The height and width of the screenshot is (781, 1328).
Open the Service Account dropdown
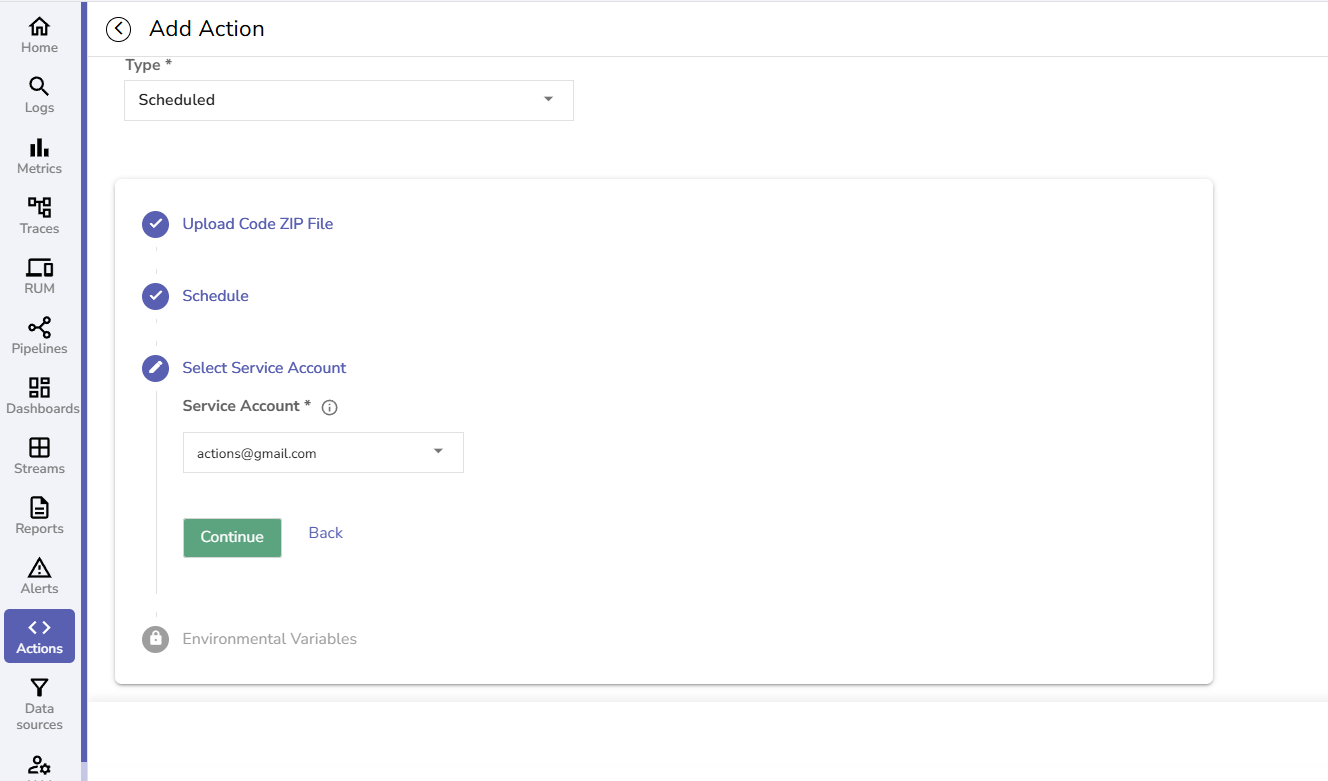(322, 452)
